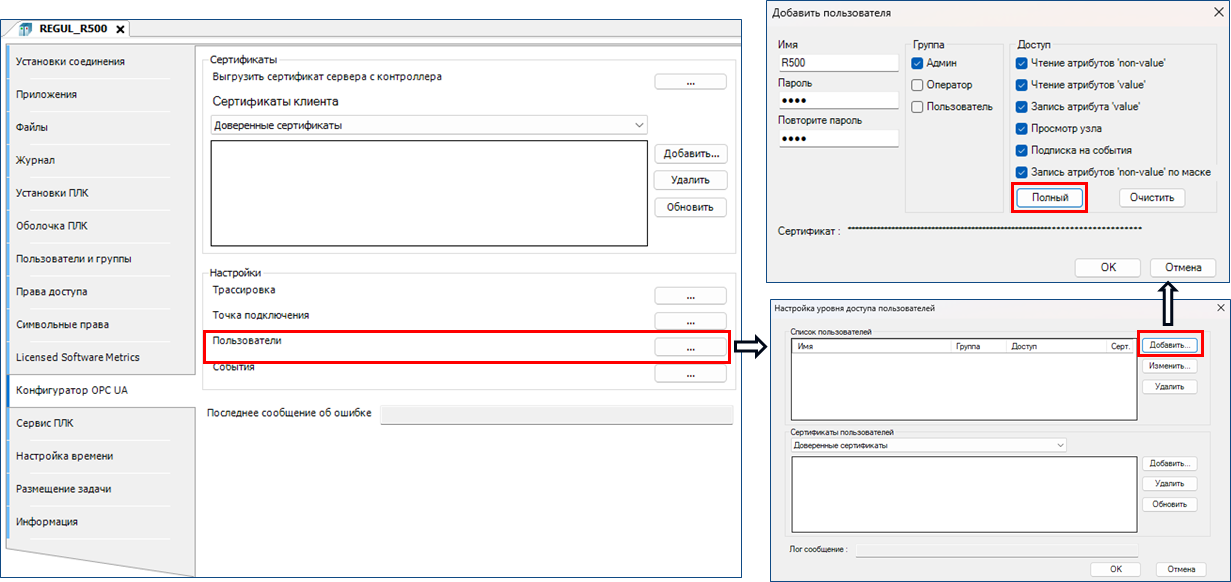Click ellipsis to export server certificate
1231x582 pixels.
690,82
